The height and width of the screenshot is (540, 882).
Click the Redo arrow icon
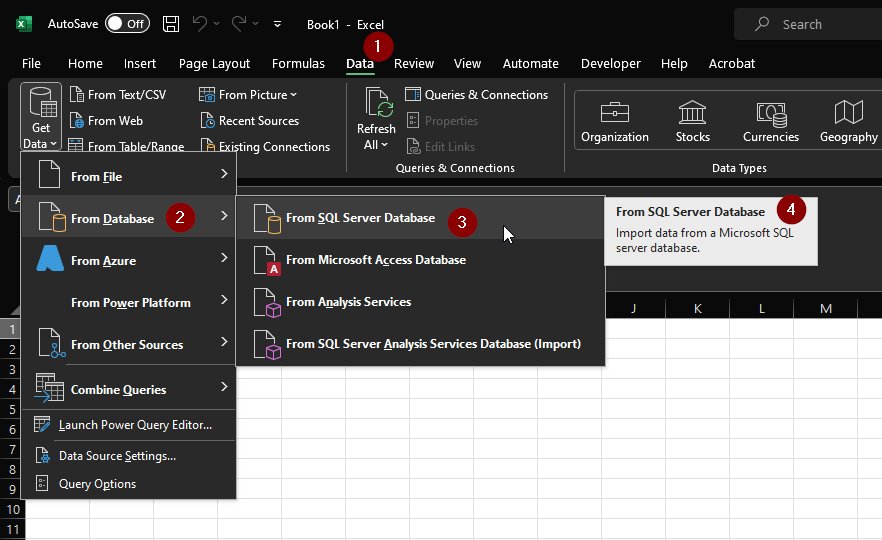click(239, 24)
